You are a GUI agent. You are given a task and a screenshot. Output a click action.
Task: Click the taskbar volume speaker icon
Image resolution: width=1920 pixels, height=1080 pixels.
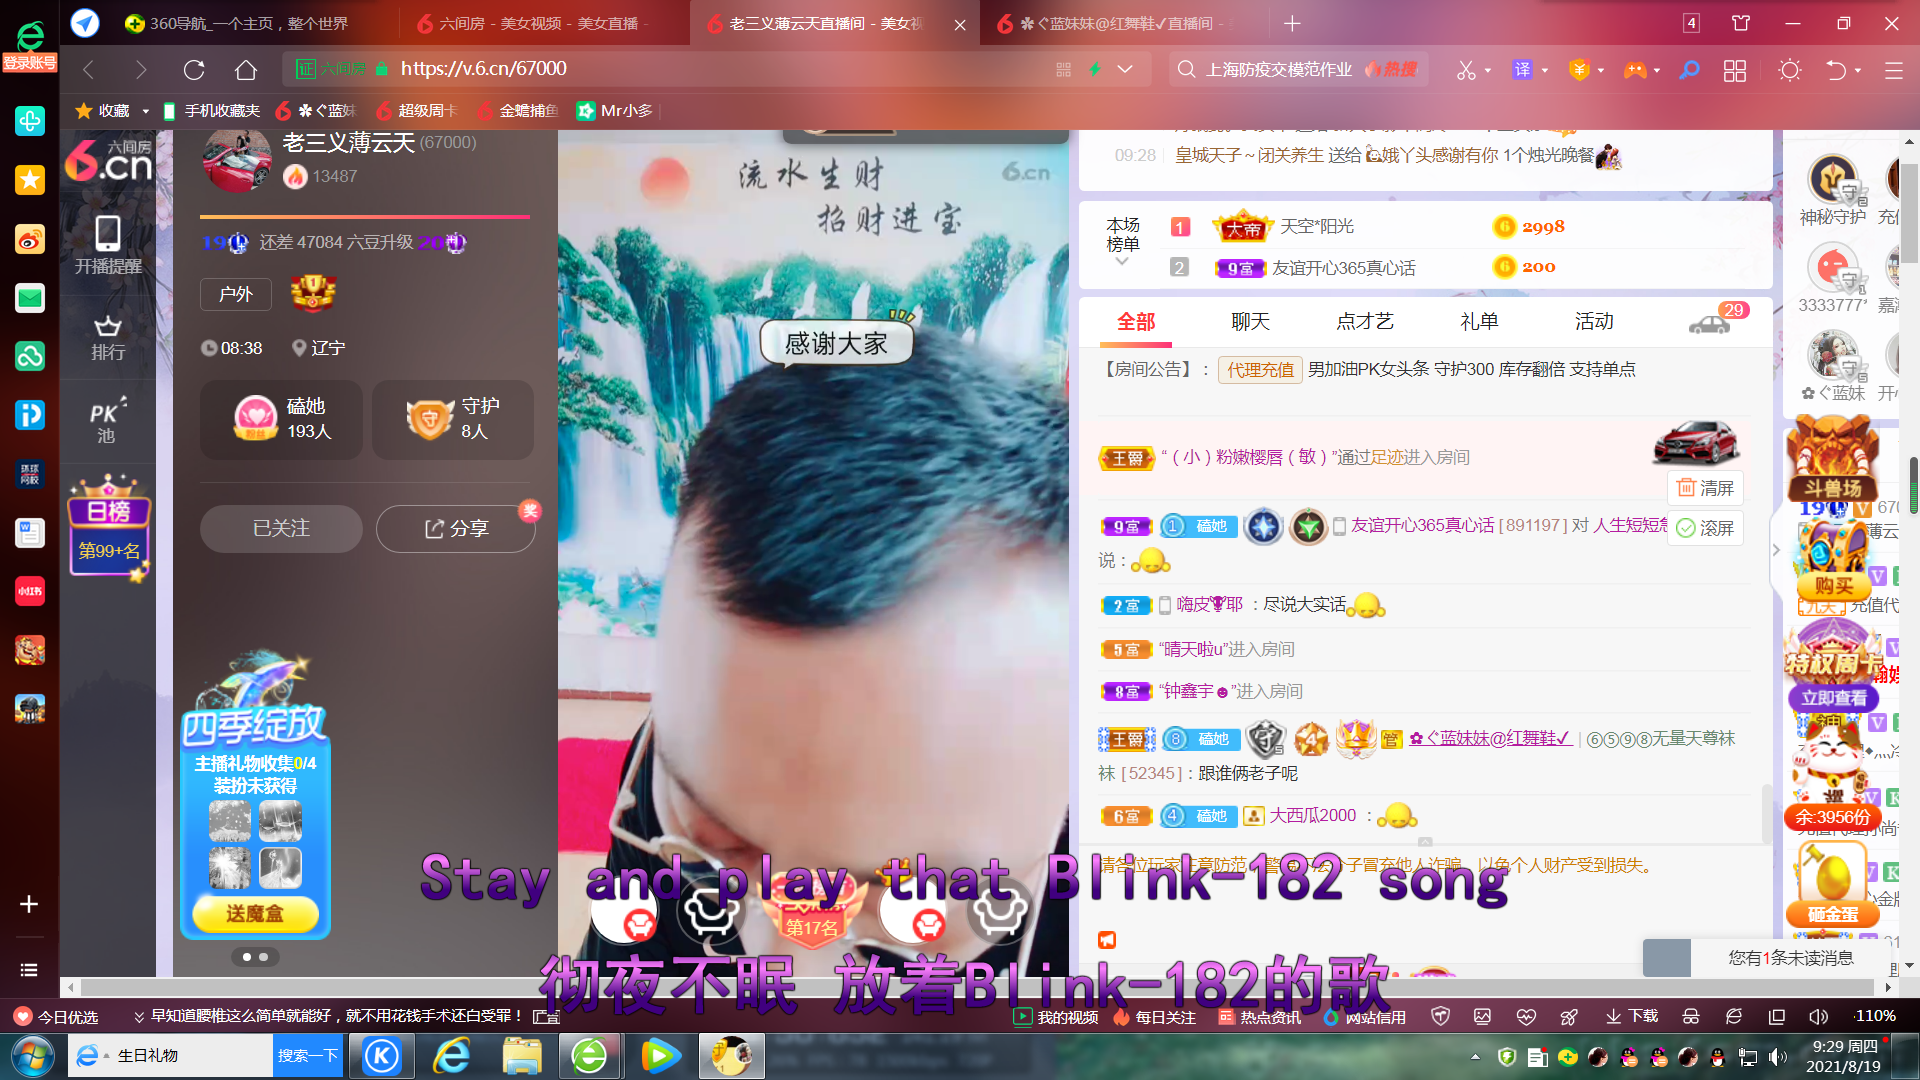[1777, 1057]
